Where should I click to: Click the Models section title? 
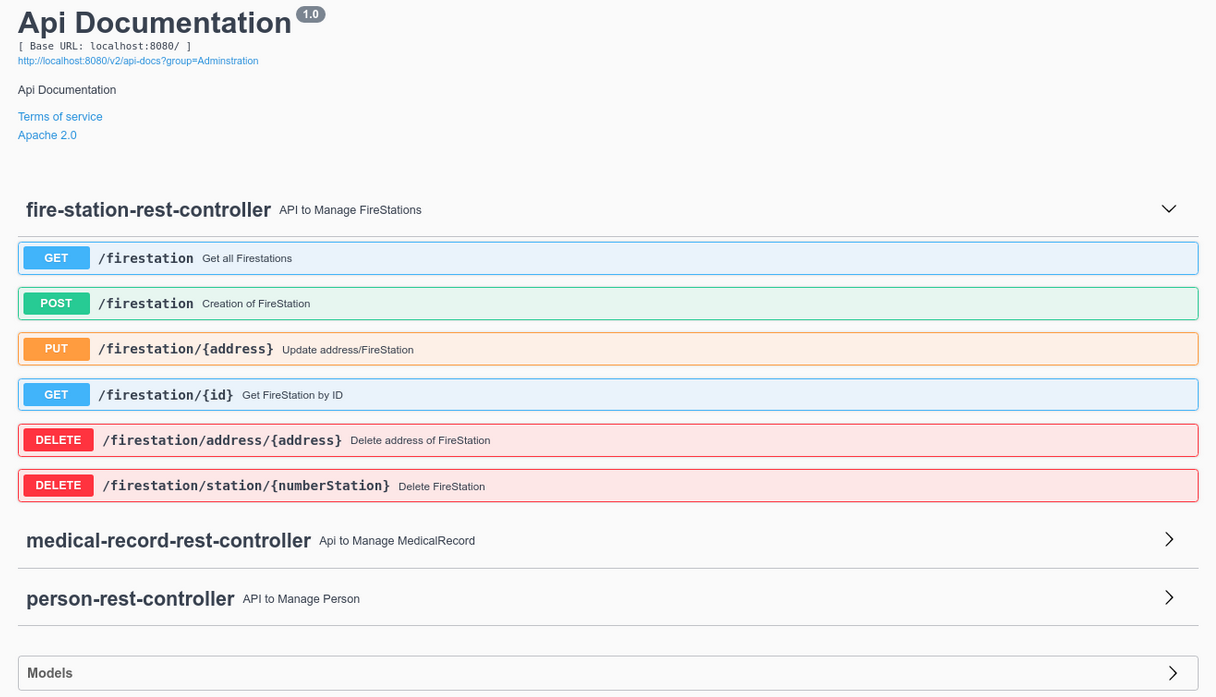pyautogui.click(x=50, y=673)
